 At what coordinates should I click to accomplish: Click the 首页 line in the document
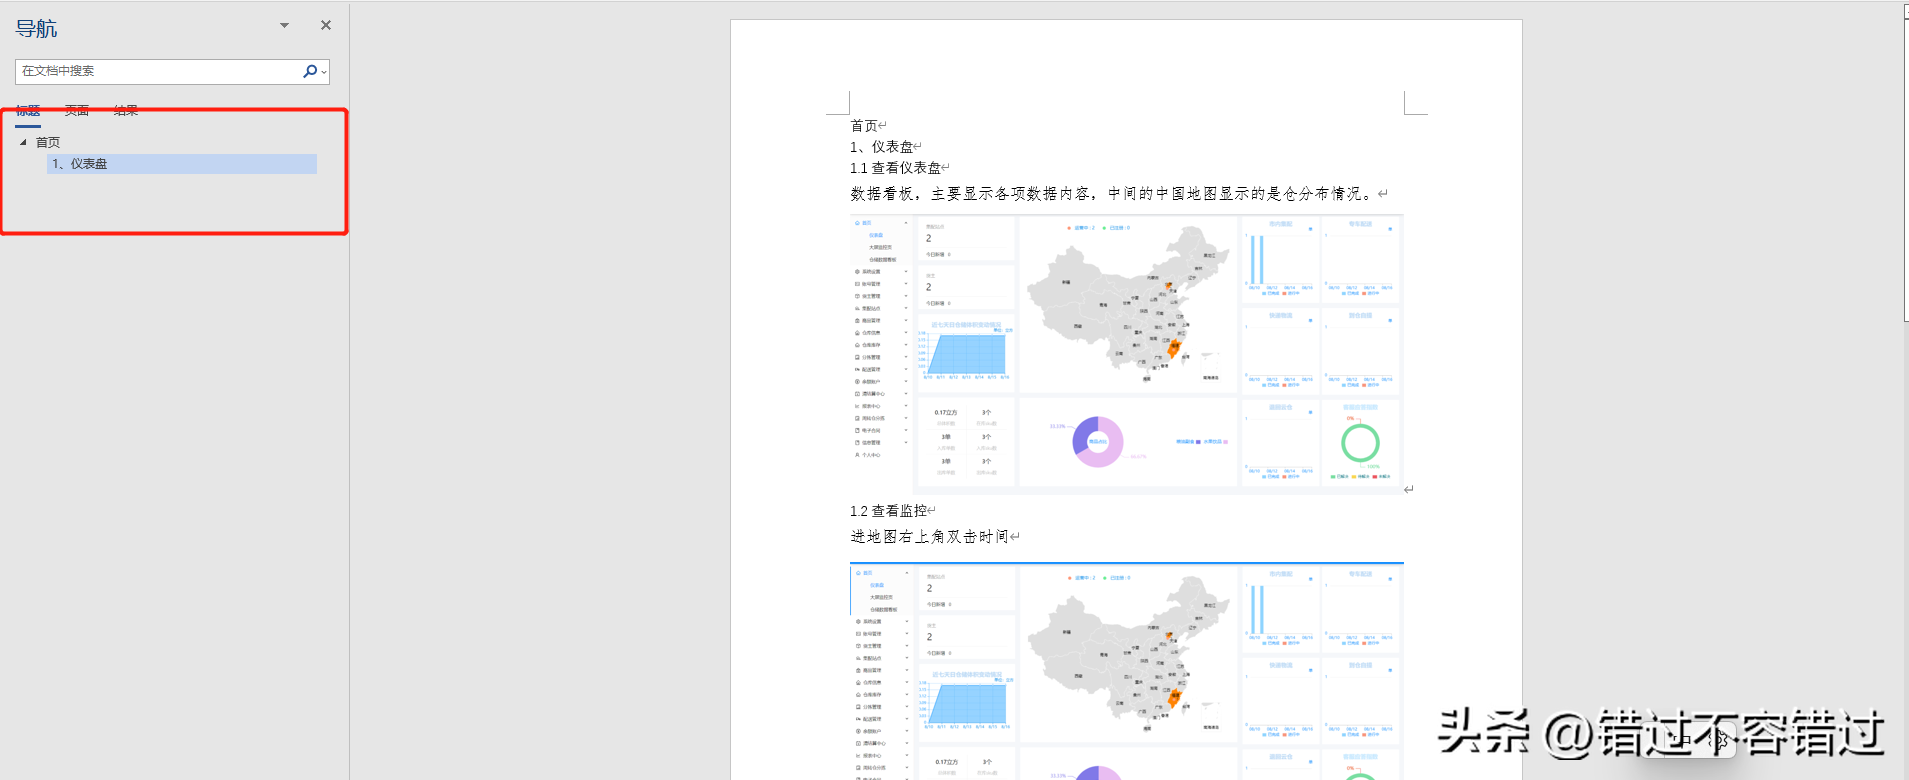click(x=864, y=126)
